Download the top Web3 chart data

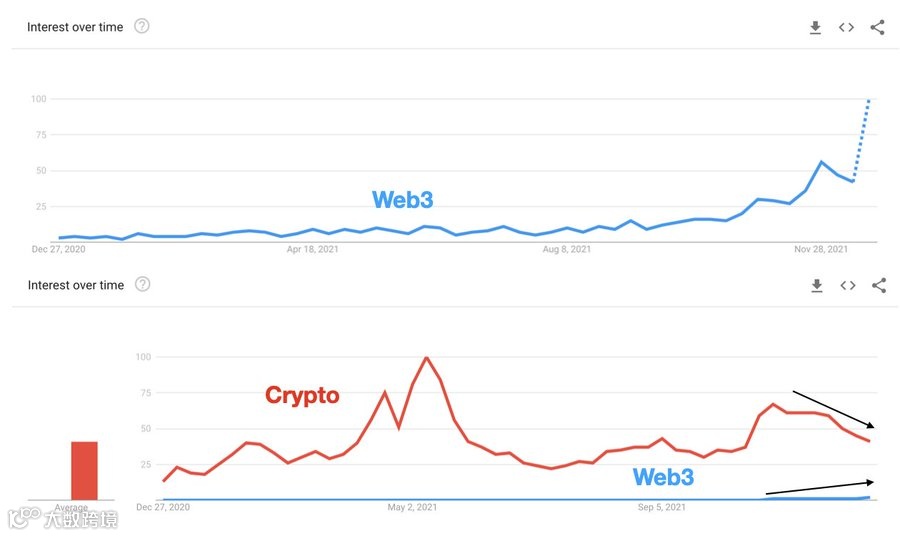click(x=815, y=28)
